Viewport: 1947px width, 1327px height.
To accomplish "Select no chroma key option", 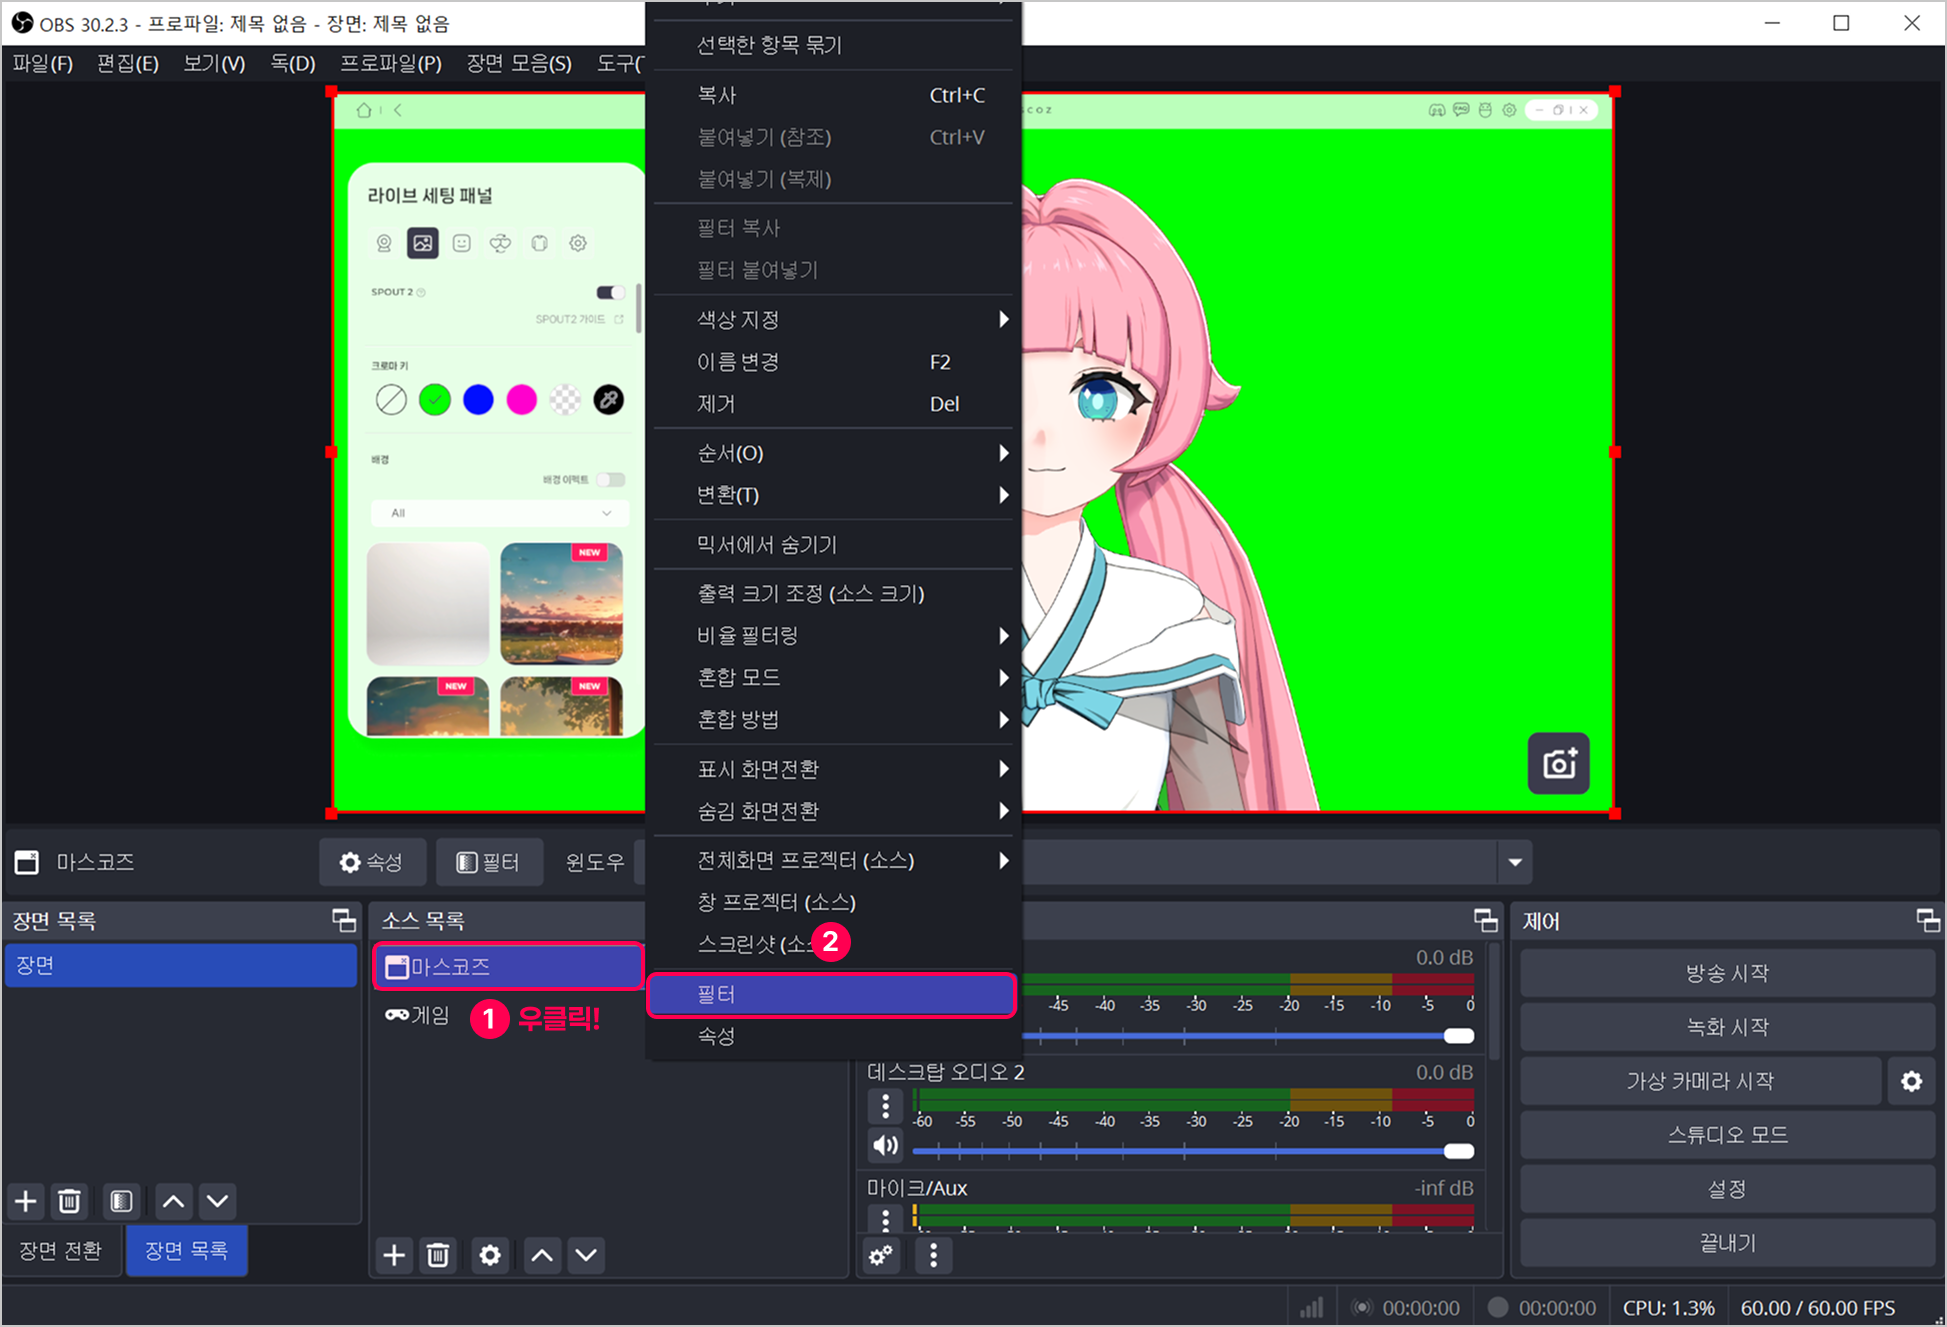I will tap(391, 400).
